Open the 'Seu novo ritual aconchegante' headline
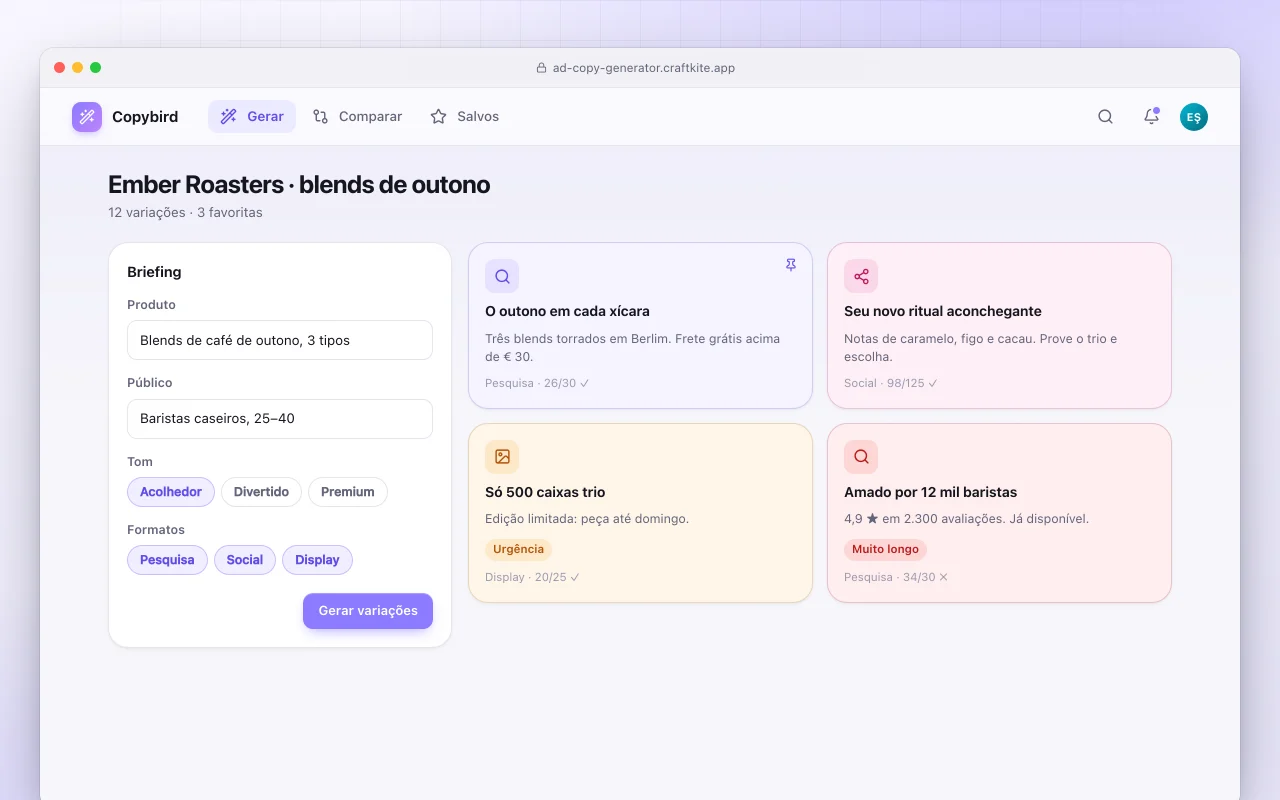1280x800 pixels. pyautogui.click(x=943, y=311)
